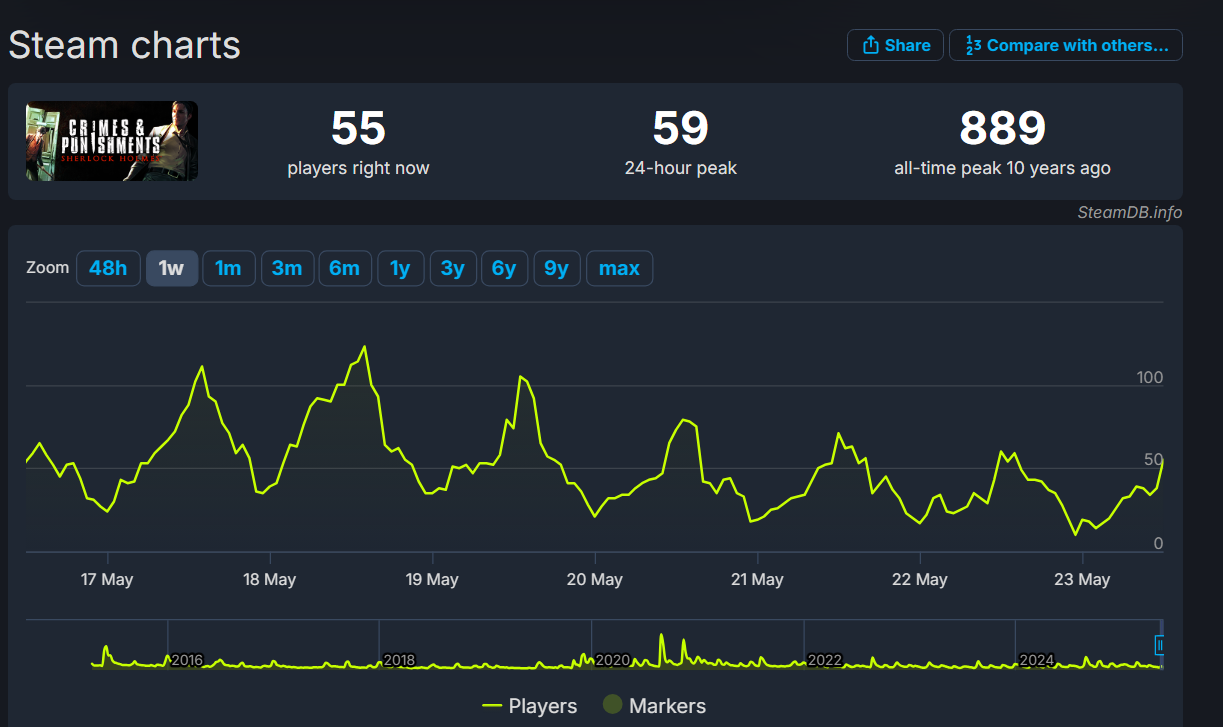Click the 2022 label in navigator
The image size is (1223, 727).
(x=825, y=661)
